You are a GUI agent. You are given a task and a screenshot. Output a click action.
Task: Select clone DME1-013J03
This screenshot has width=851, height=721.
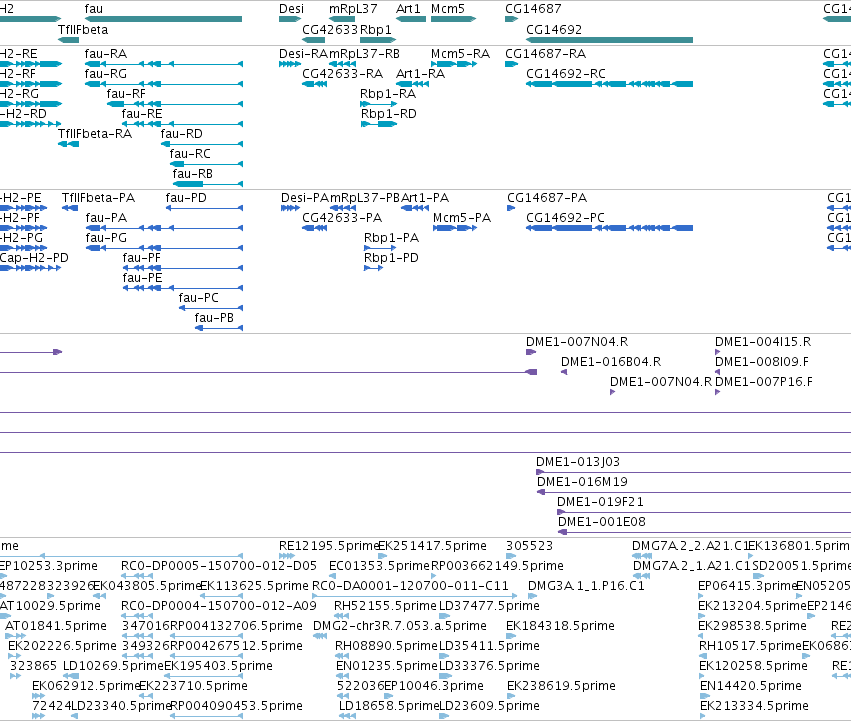[x=577, y=461]
